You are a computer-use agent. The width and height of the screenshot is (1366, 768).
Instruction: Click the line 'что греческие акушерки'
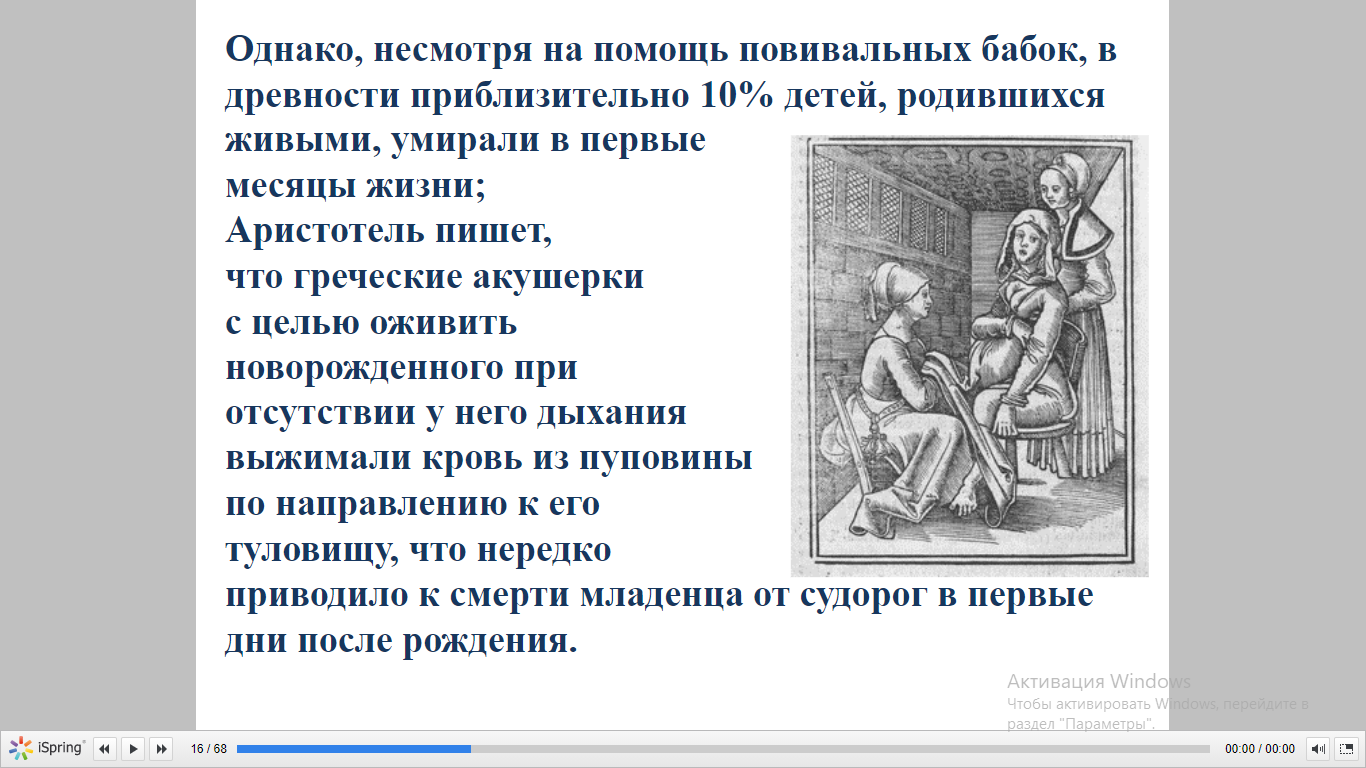(434, 277)
